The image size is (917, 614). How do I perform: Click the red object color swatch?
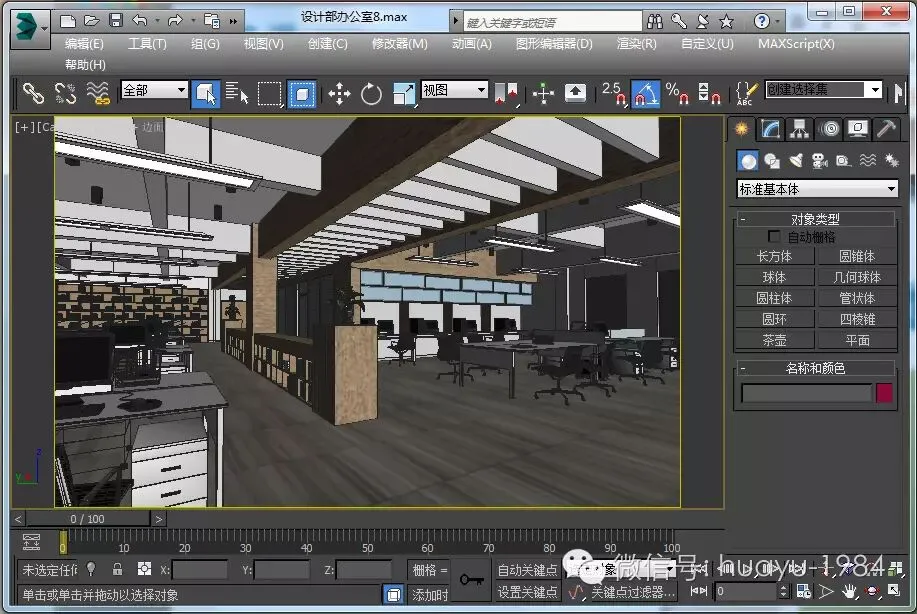[884, 393]
